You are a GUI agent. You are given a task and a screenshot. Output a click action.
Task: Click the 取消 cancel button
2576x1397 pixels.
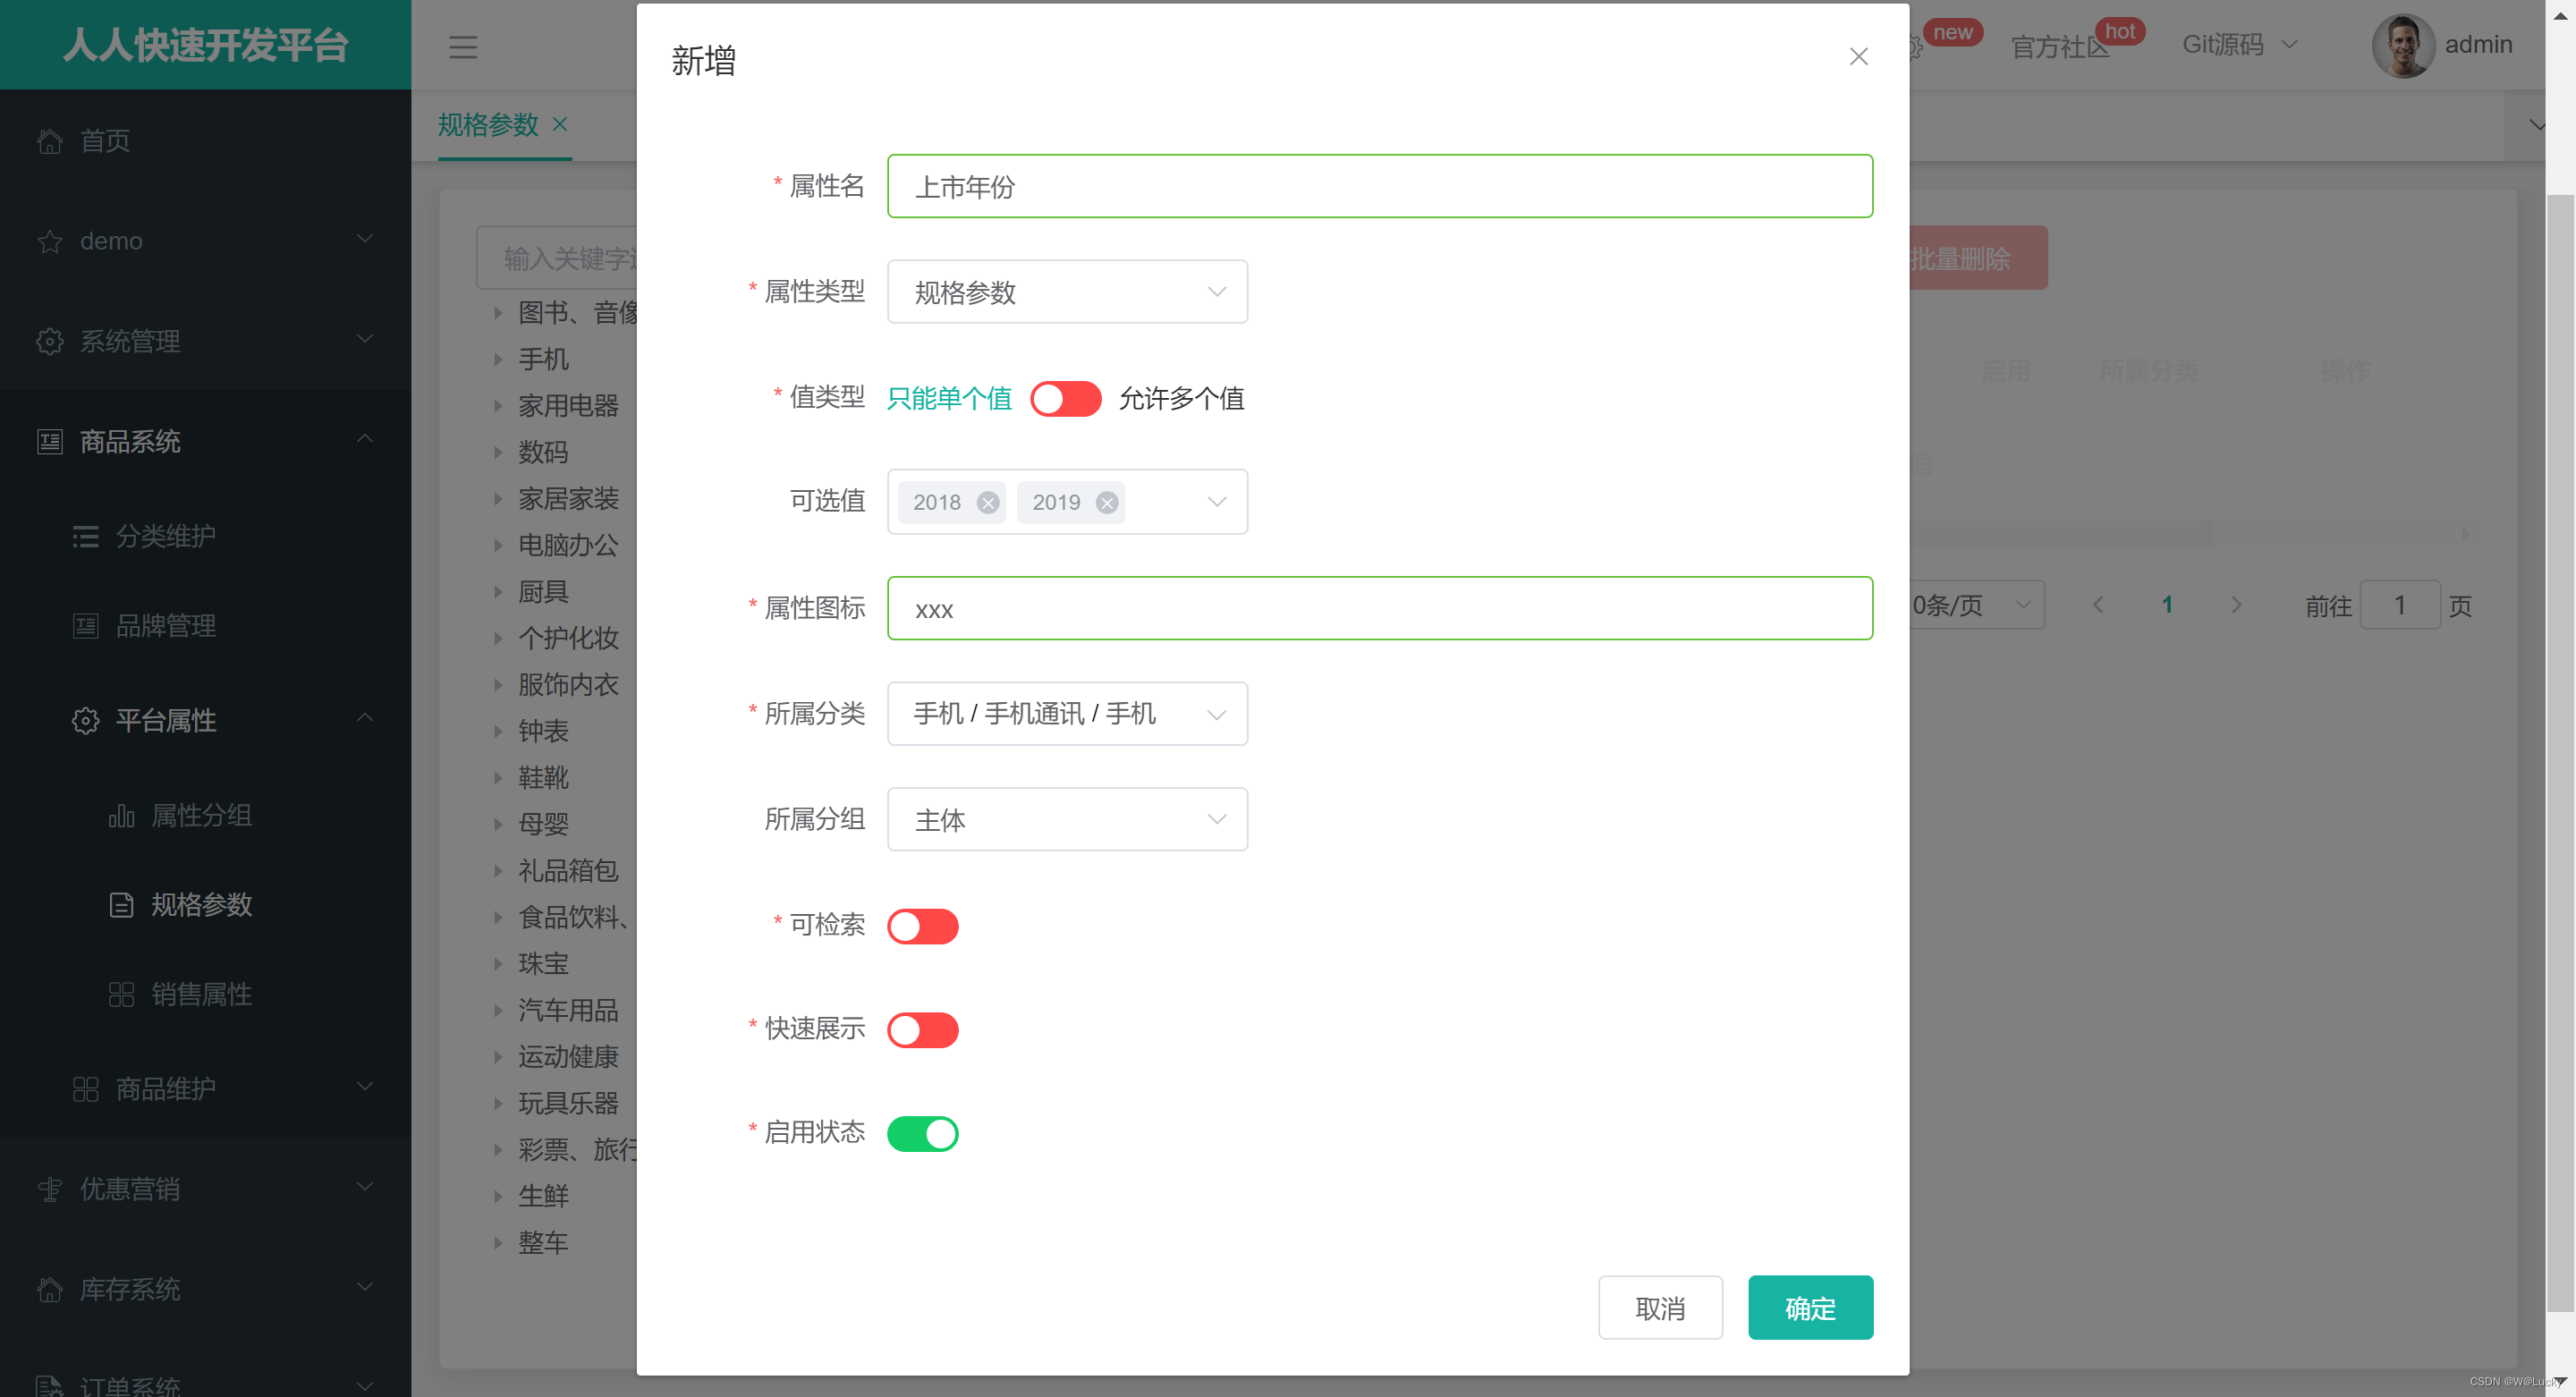click(x=1659, y=1308)
